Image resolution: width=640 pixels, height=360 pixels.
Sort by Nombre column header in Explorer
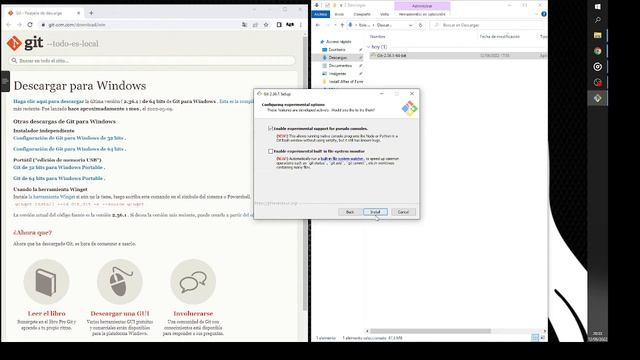378,37
